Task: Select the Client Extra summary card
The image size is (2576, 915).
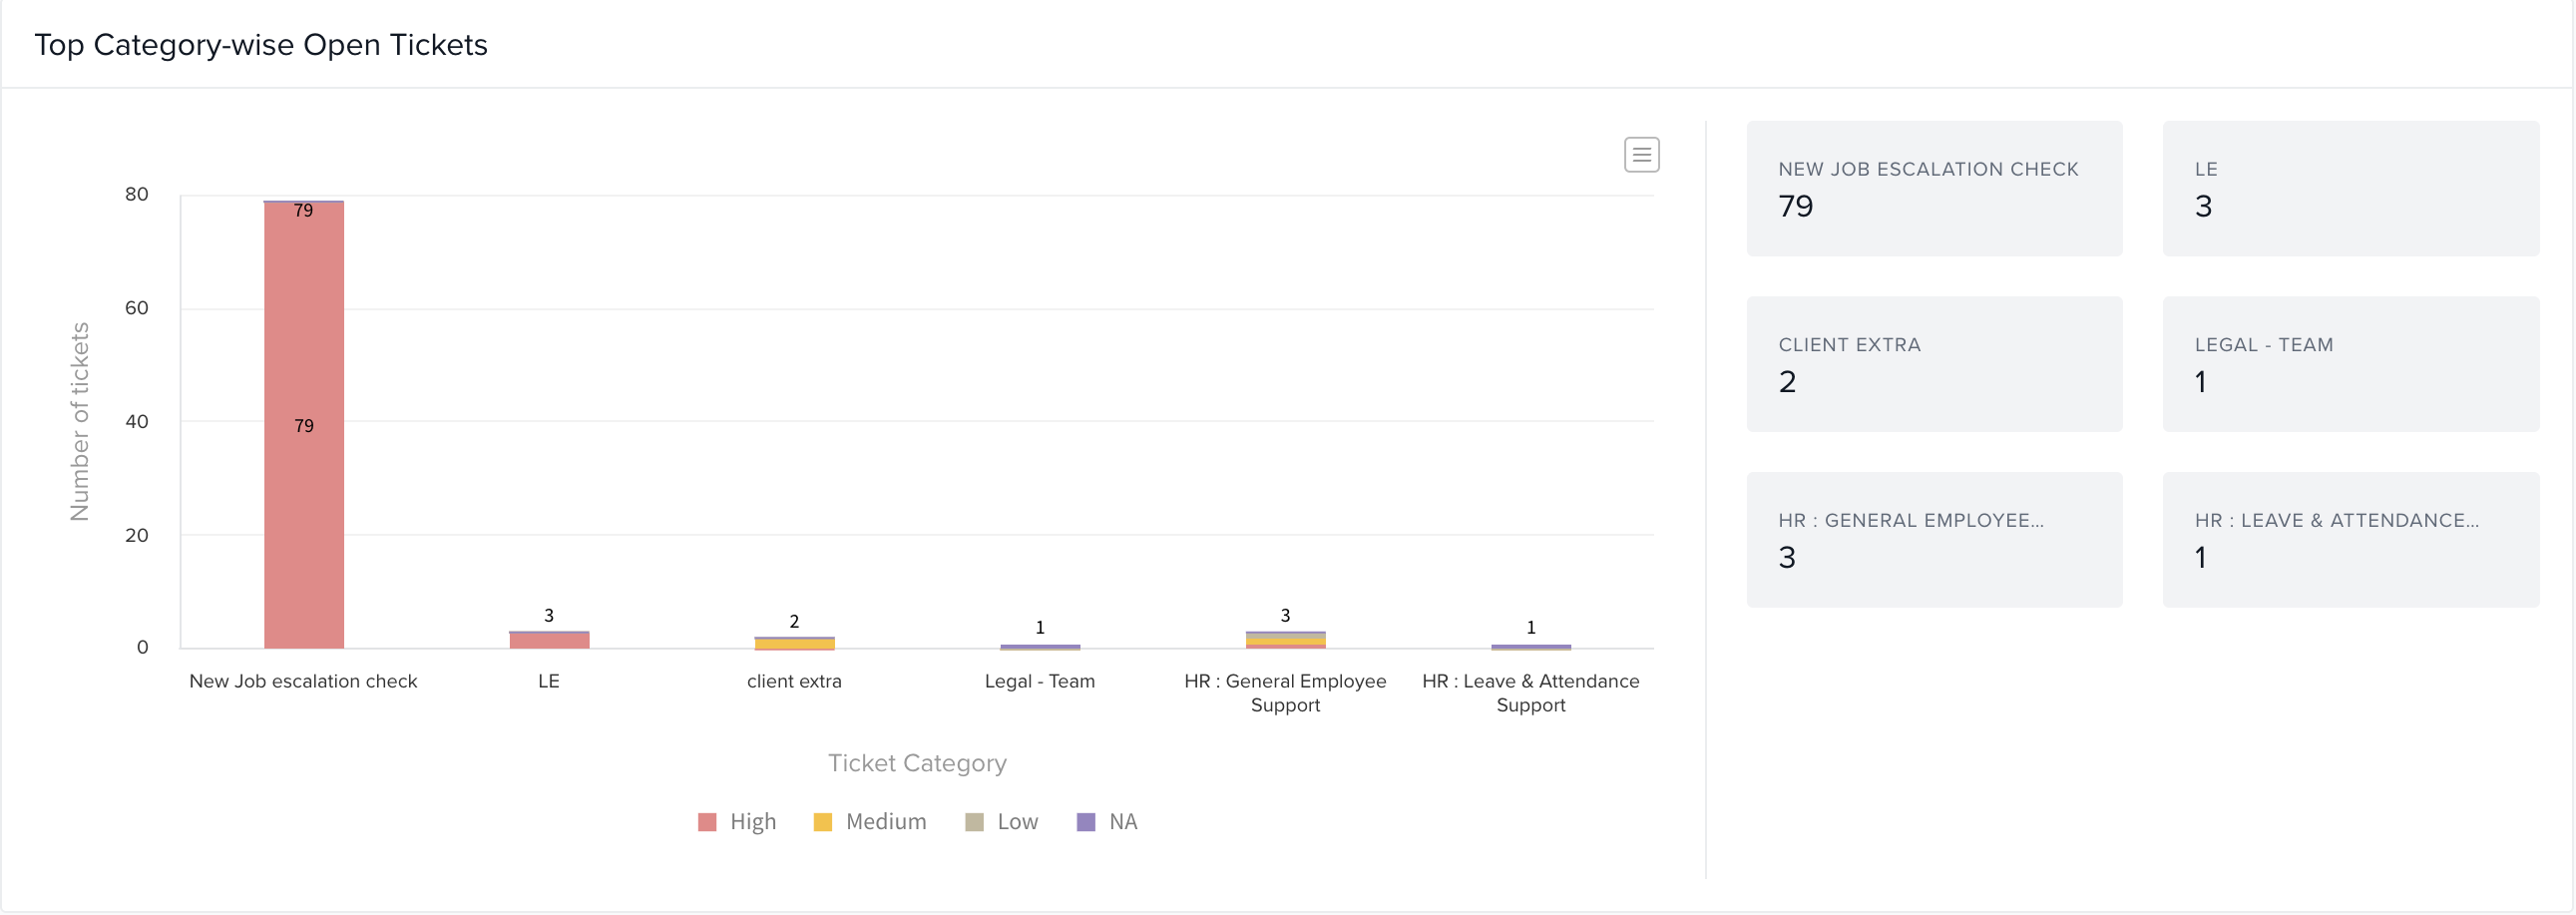Action: pos(1933,364)
